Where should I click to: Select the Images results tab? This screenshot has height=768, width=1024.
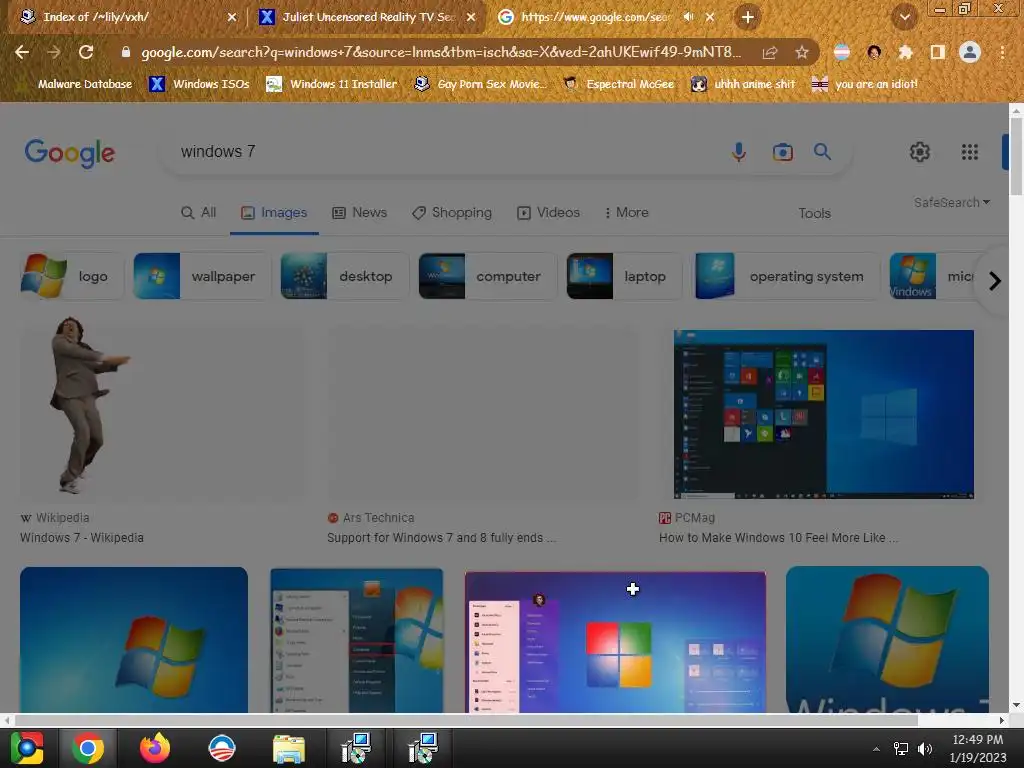(274, 213)
